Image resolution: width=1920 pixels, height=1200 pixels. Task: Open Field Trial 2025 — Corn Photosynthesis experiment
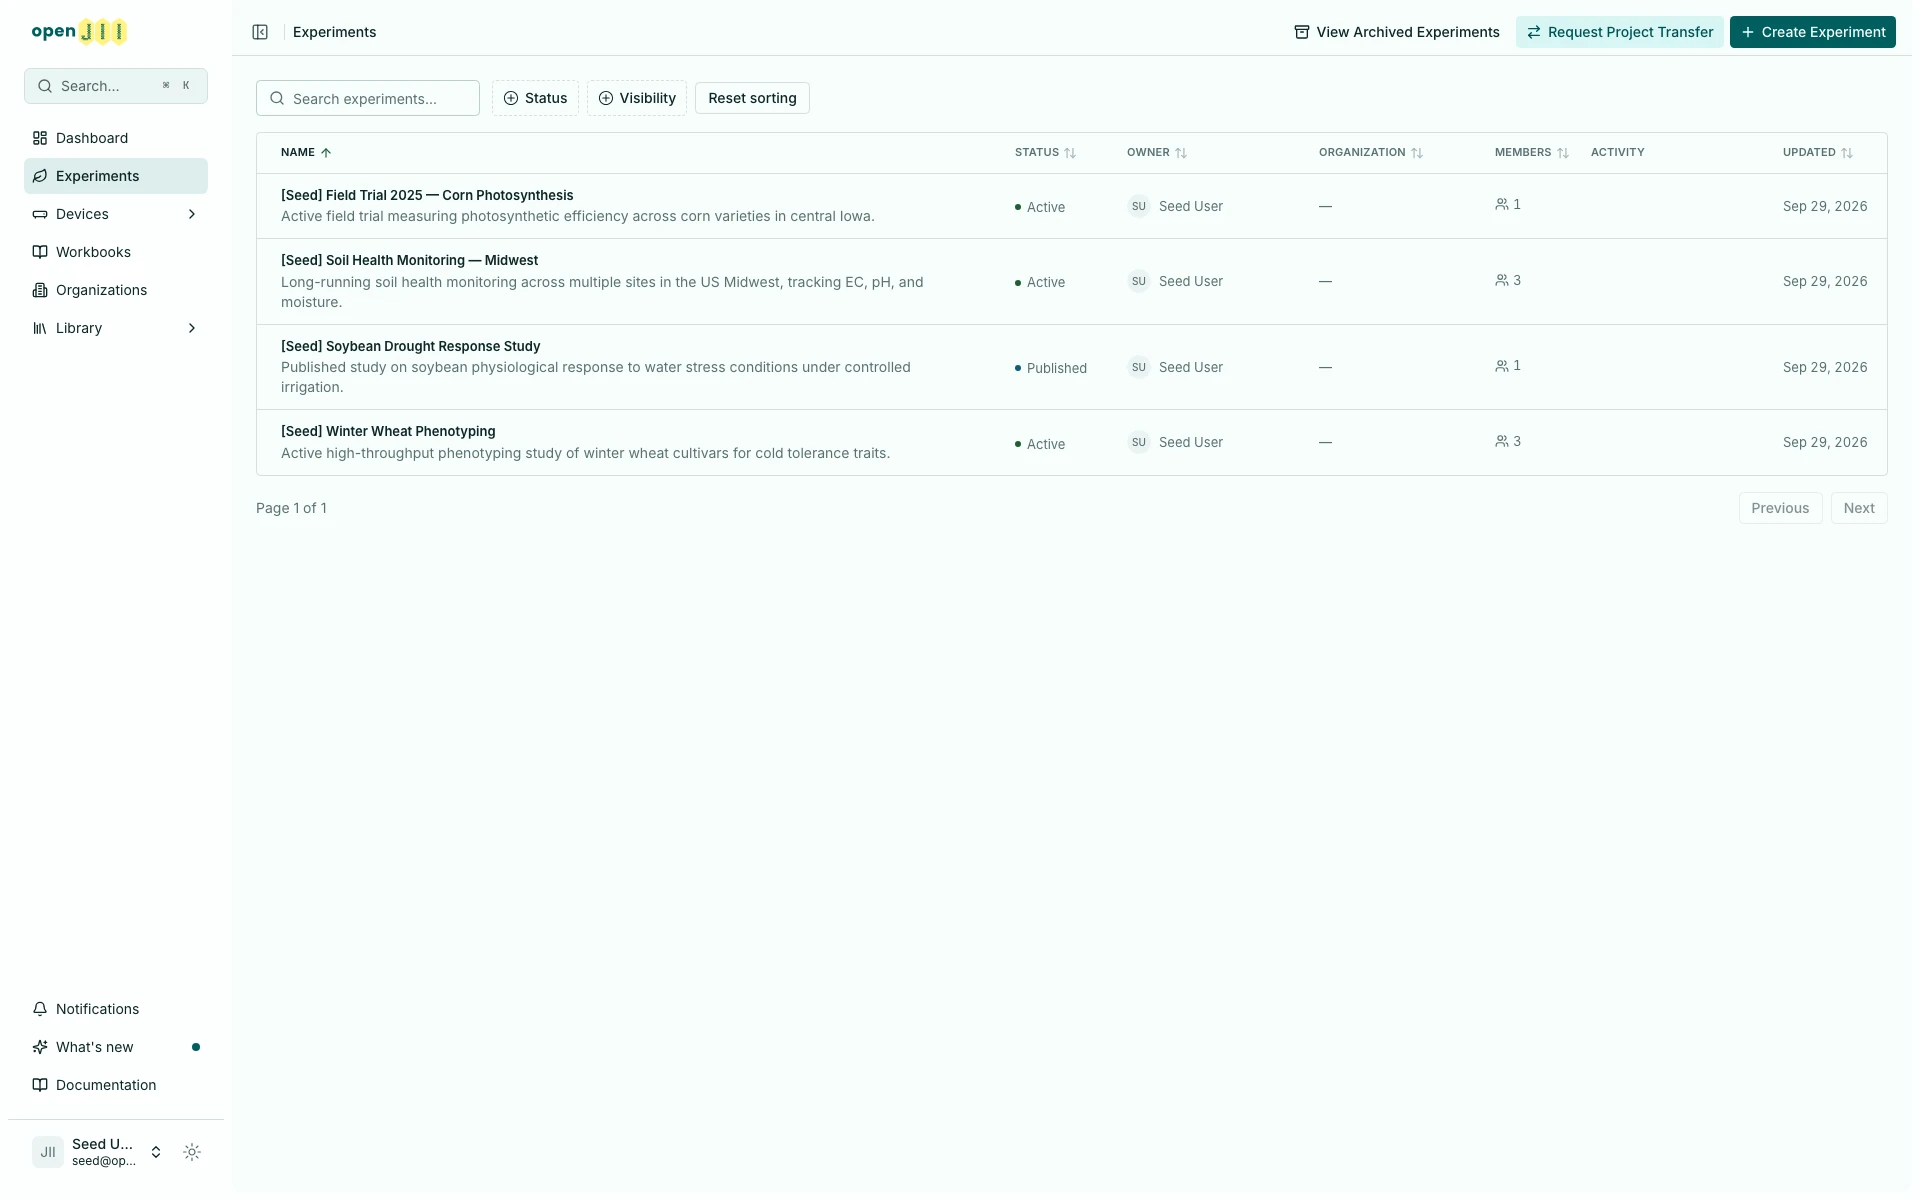click(x=427, y=195)
